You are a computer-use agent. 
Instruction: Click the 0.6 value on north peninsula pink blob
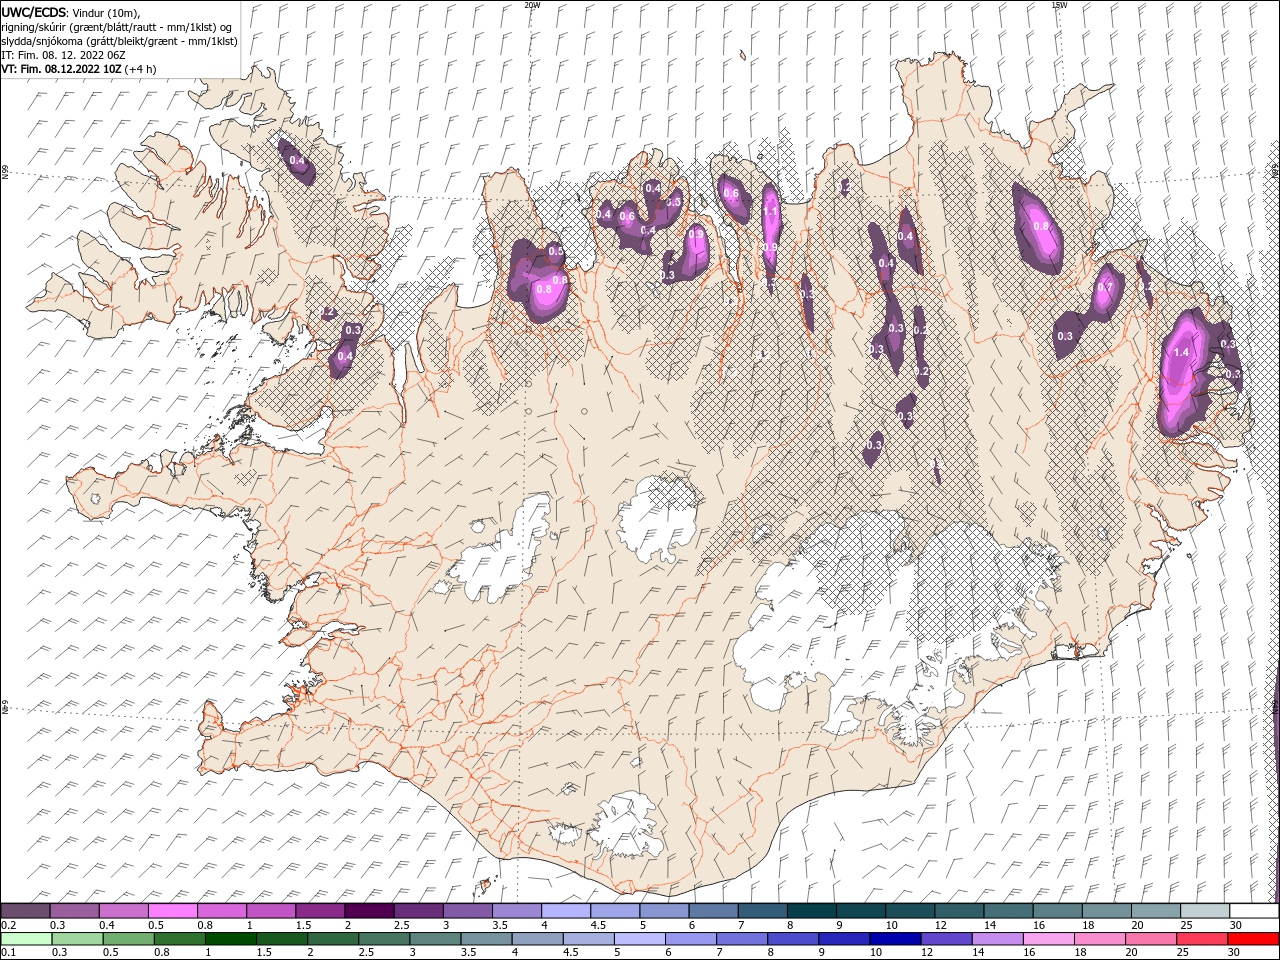click(731, 194)
